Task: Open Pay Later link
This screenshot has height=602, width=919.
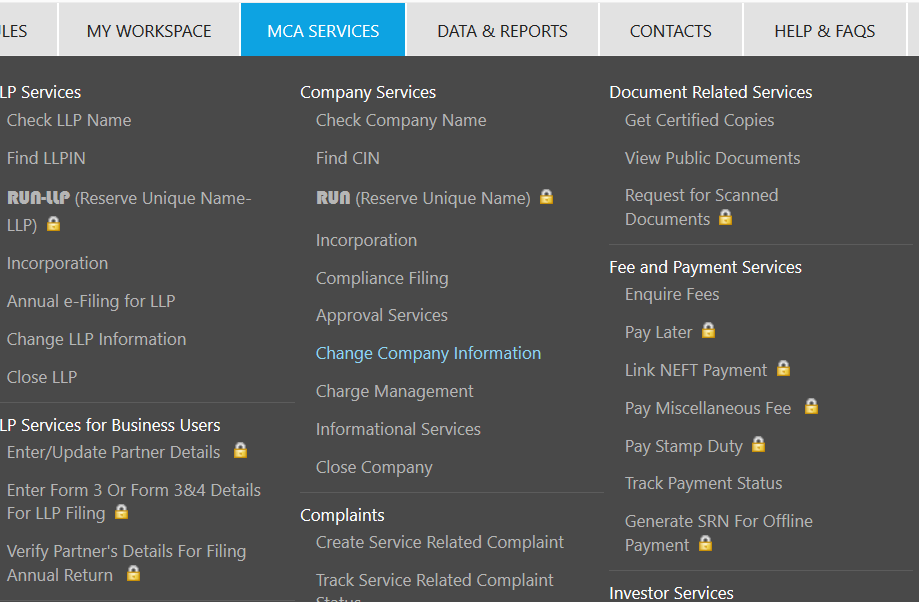Action: pos(658,332)
